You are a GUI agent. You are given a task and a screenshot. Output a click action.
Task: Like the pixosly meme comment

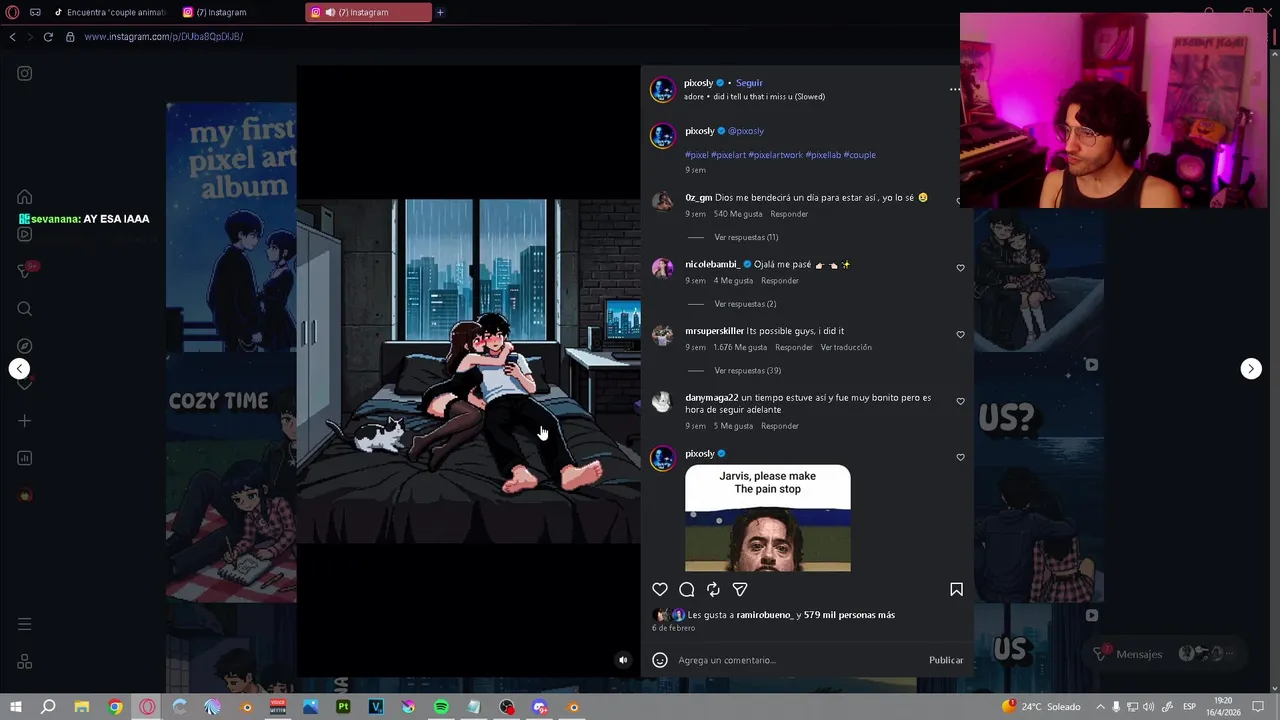(x=960, y=457)
